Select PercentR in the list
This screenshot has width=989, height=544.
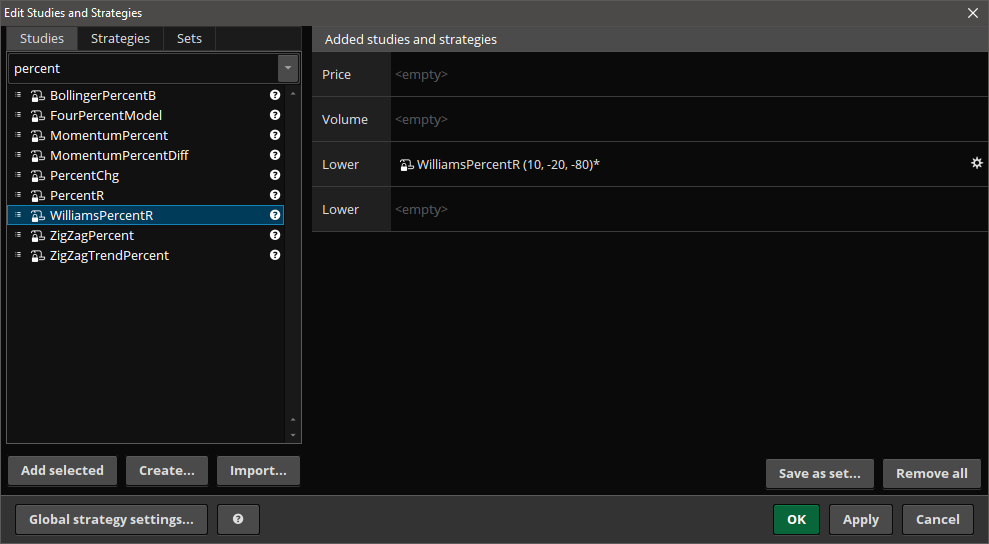click(145, 196)
